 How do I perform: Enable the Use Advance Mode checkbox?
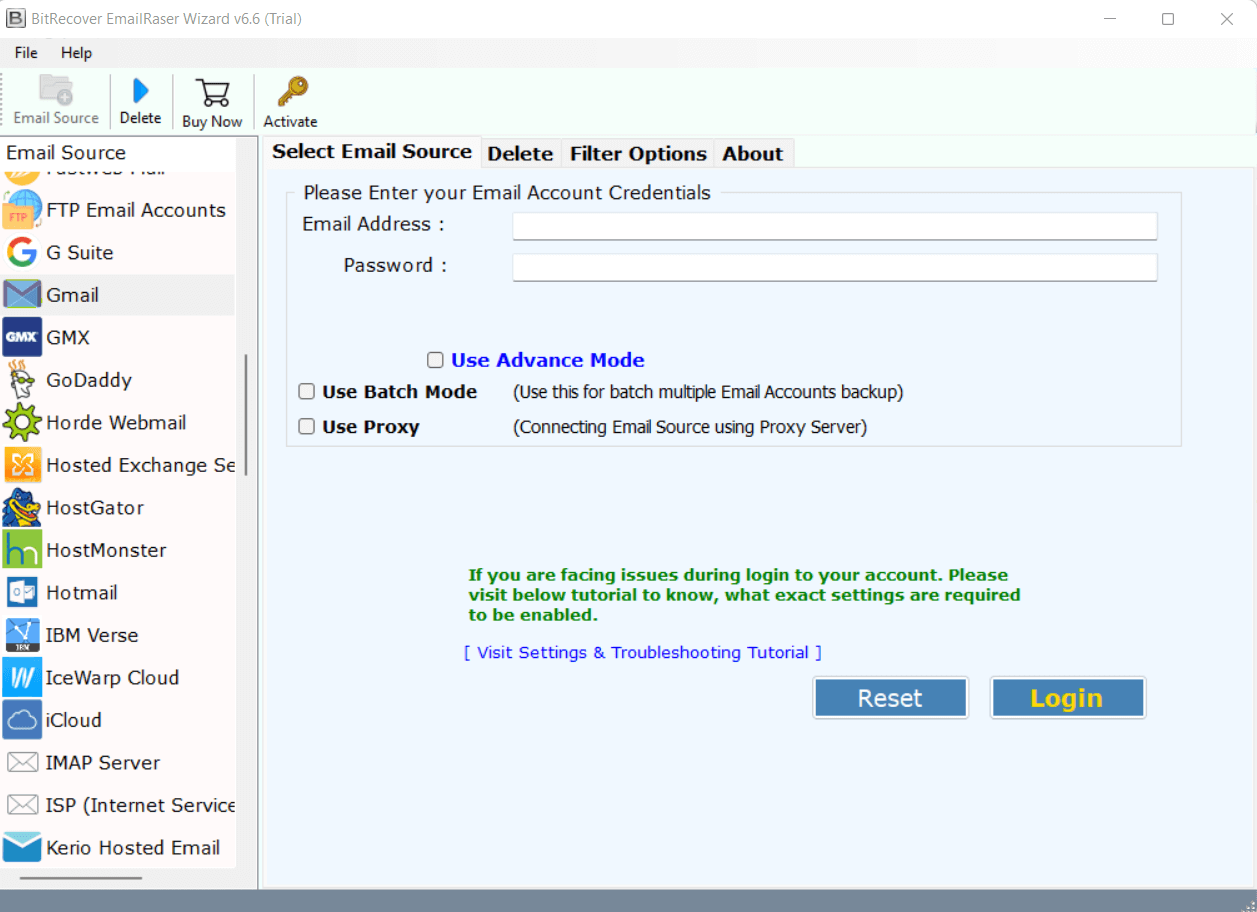coord(435,360)
